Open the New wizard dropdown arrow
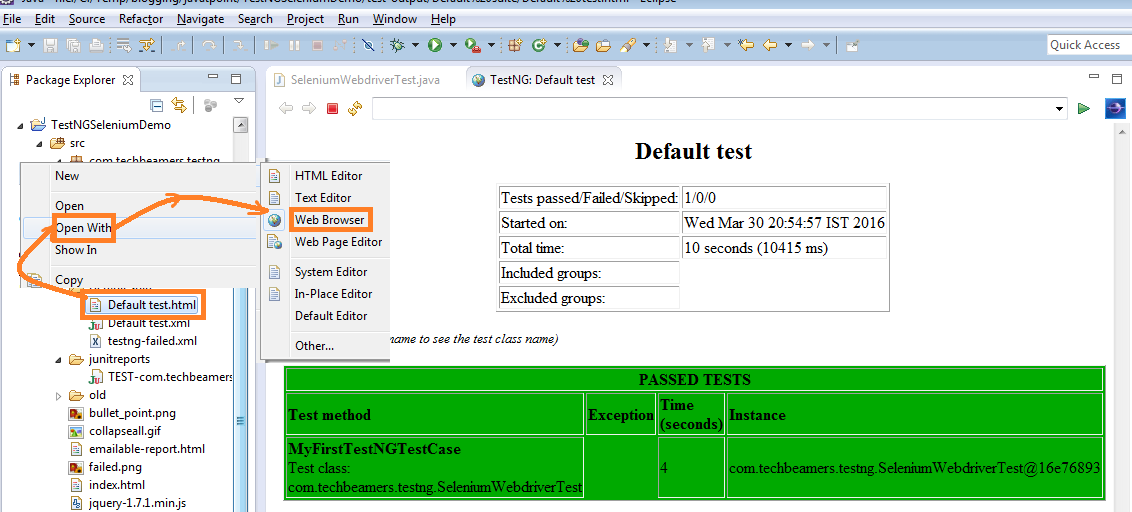 (32, 45)
